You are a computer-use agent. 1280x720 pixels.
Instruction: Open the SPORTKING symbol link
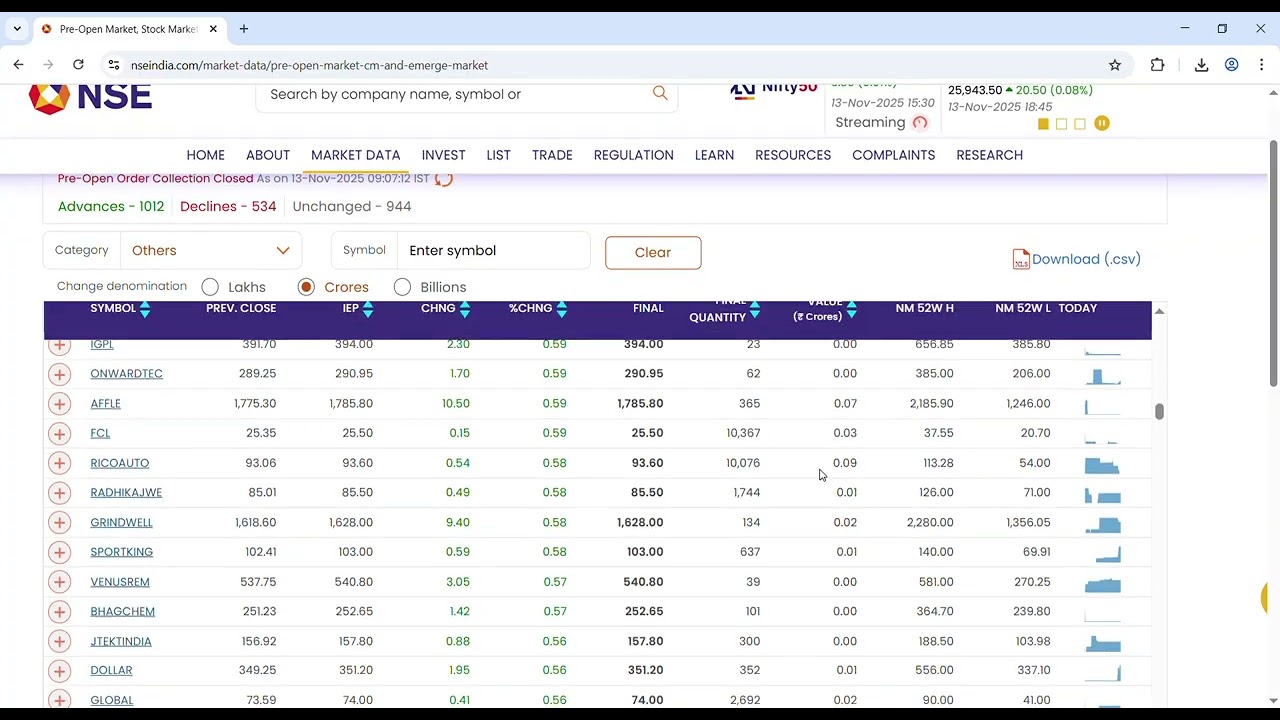tap(121, 552)
